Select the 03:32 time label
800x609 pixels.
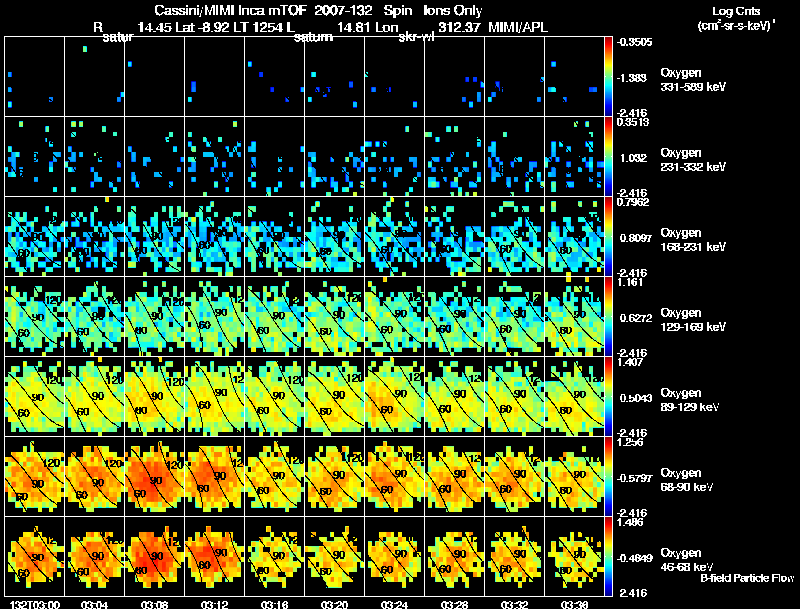click(514, 605)
